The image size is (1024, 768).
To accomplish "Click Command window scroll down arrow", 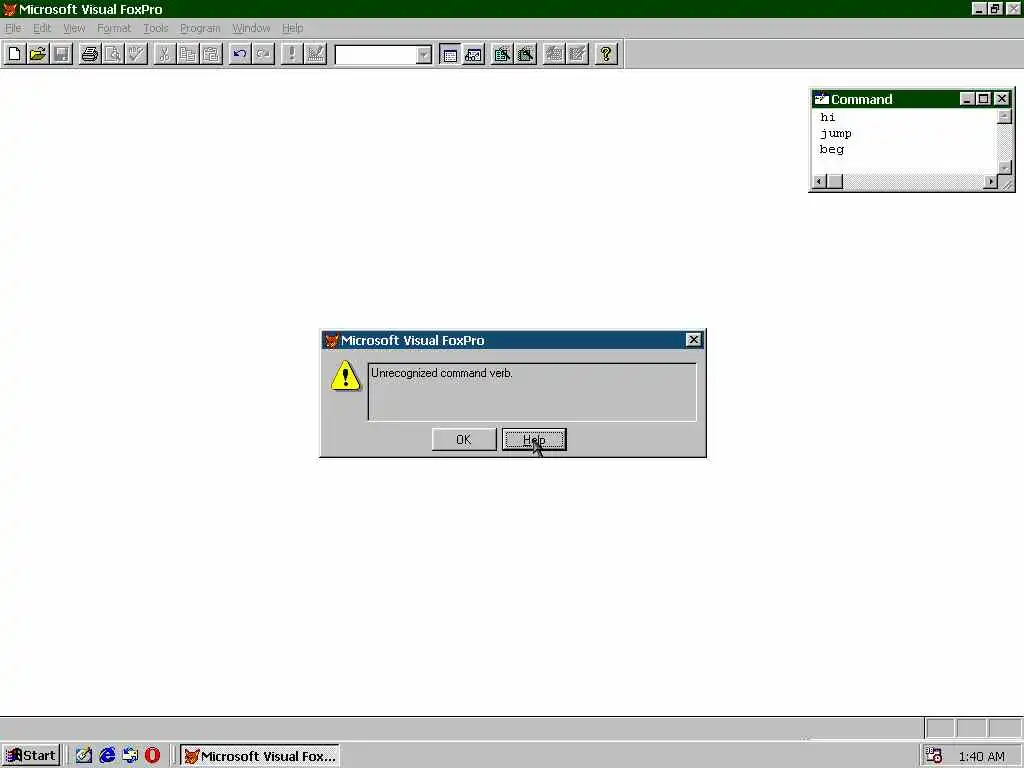I will coord(1004,167).
